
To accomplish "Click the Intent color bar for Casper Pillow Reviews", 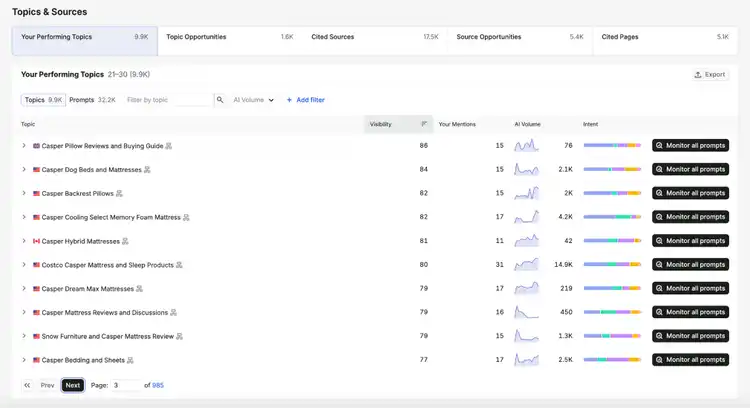I will pyautogui.click(x=612, y=145).
